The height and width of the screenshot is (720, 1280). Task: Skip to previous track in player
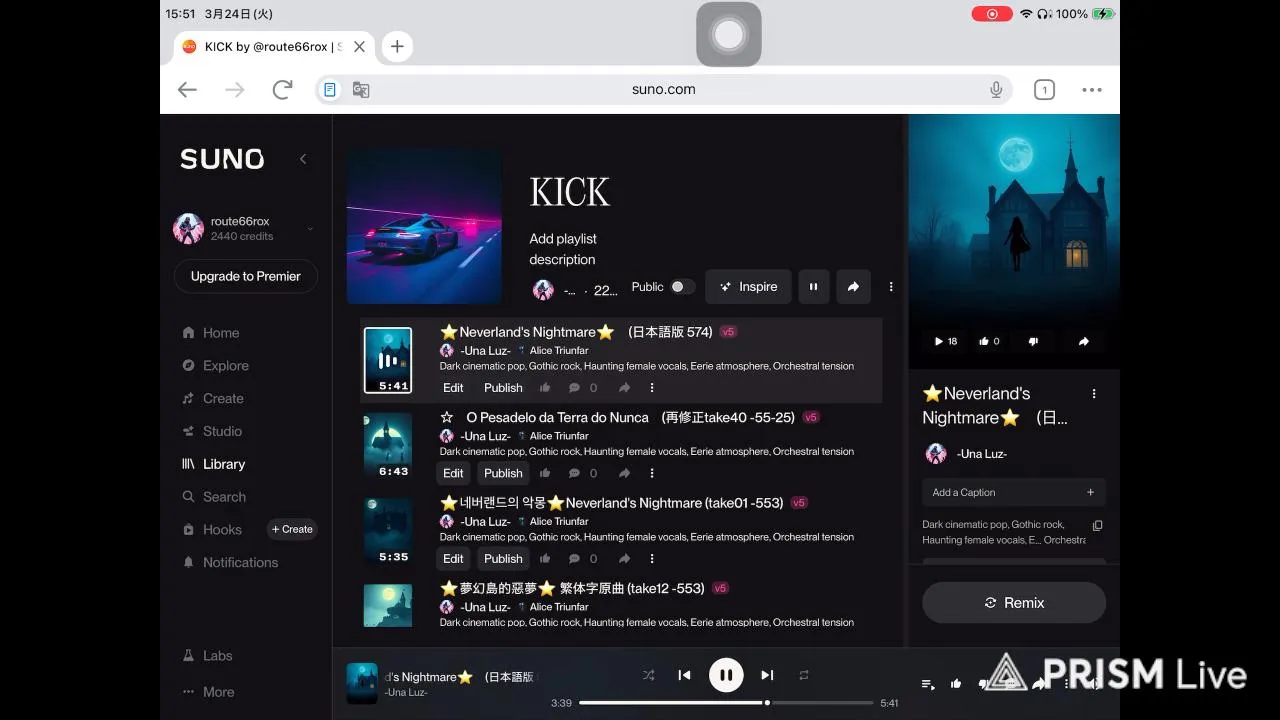[684, 675]
